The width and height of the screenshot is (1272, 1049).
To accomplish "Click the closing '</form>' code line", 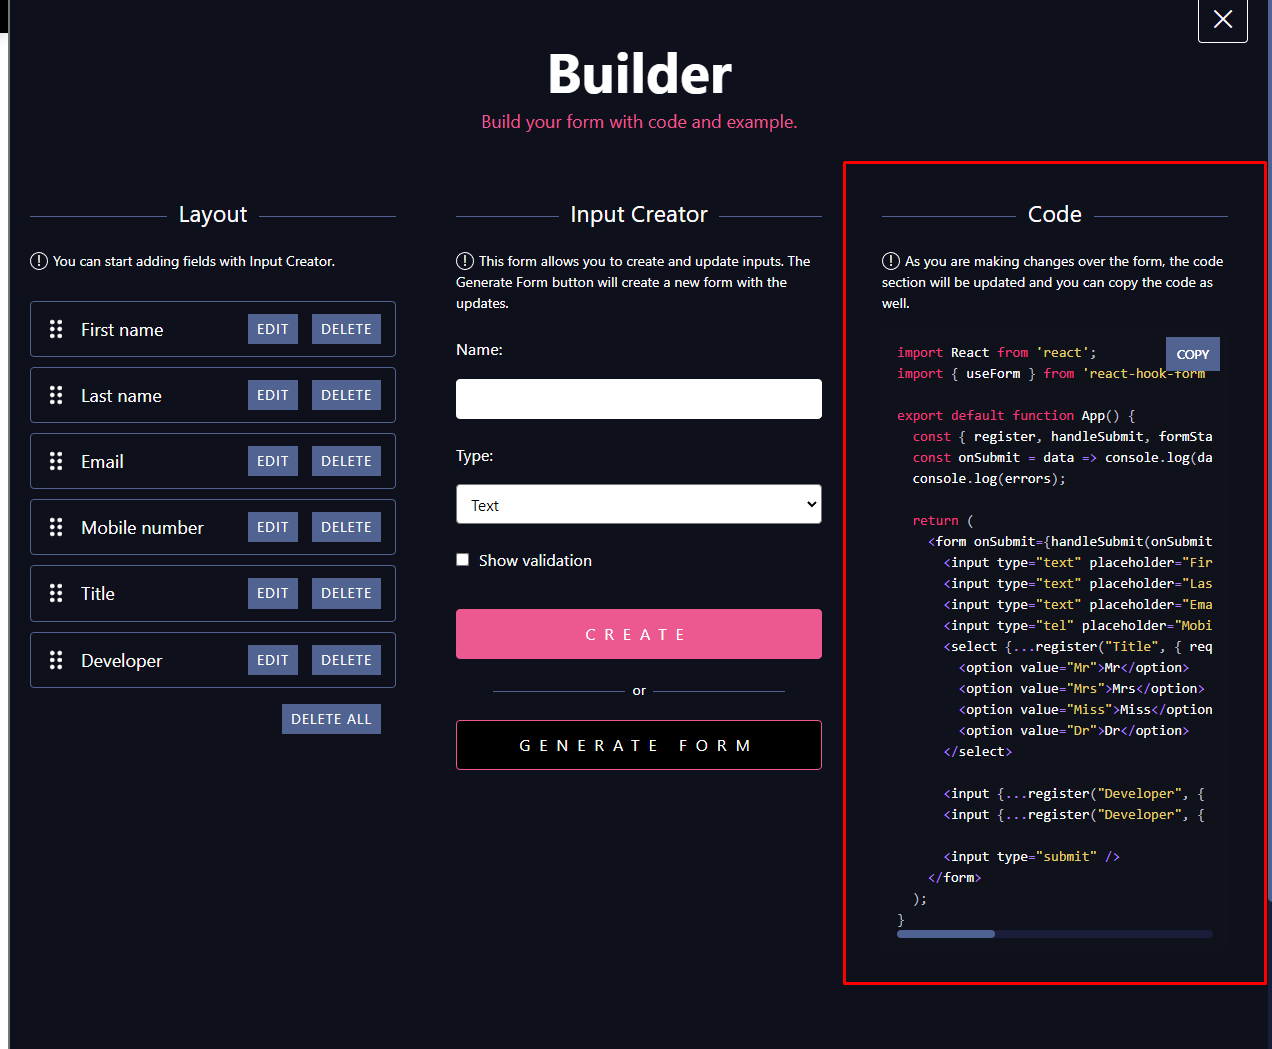I will pyautogui.click(x=954, y=877).
